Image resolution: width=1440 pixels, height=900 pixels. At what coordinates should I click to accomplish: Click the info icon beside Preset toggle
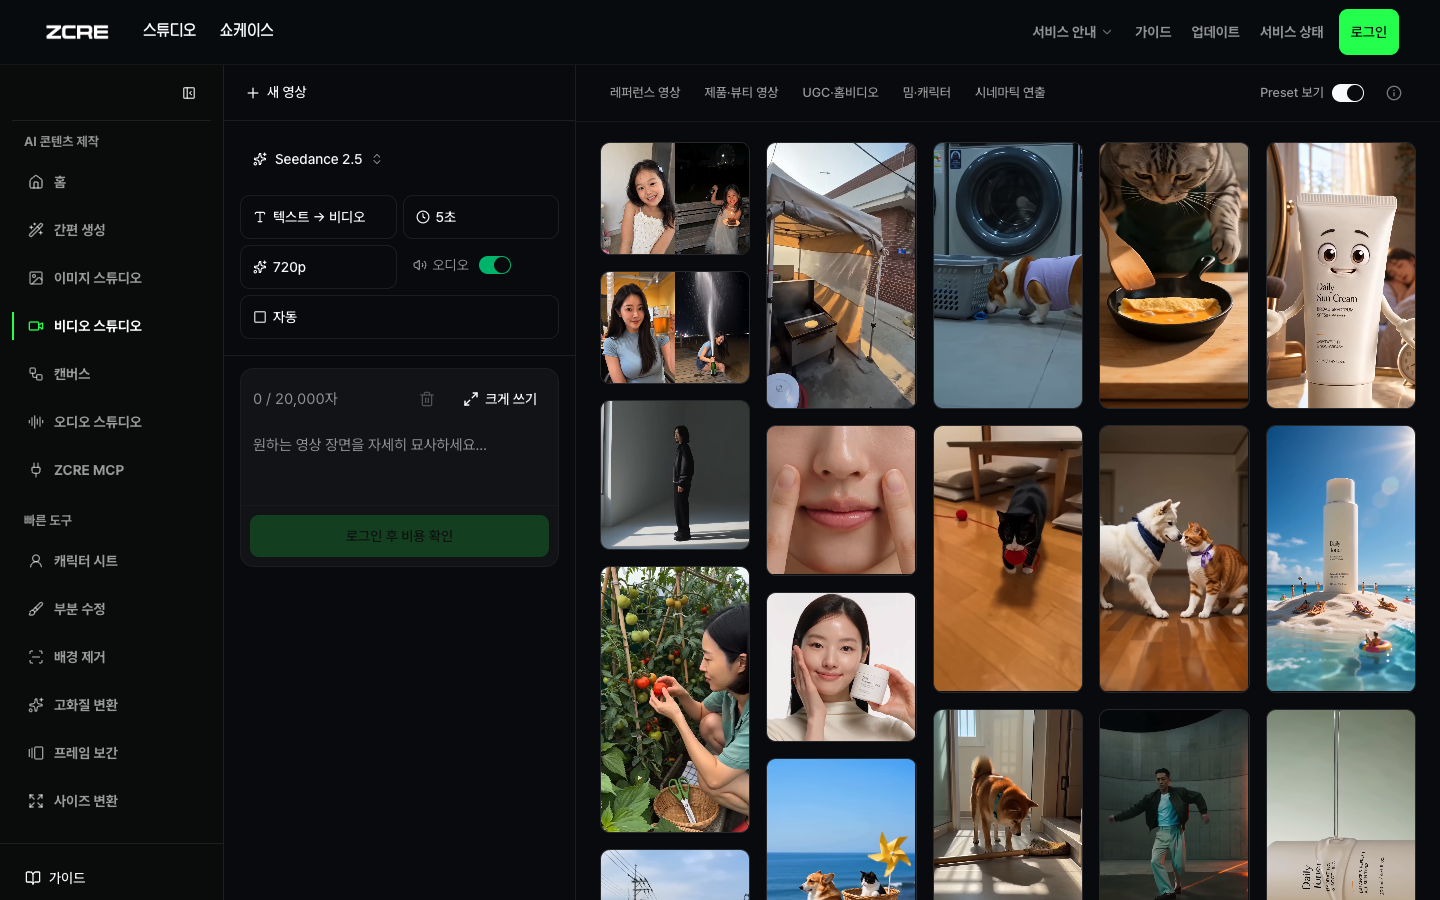tap(1394, 93)
